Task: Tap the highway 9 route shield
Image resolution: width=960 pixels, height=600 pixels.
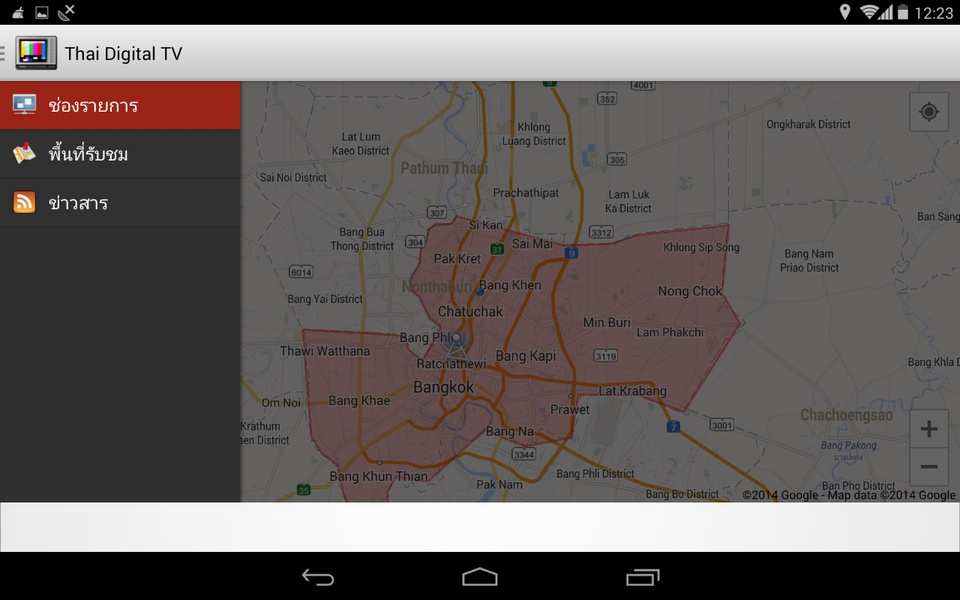Action: pyautogui.click(x=571, y=252)
